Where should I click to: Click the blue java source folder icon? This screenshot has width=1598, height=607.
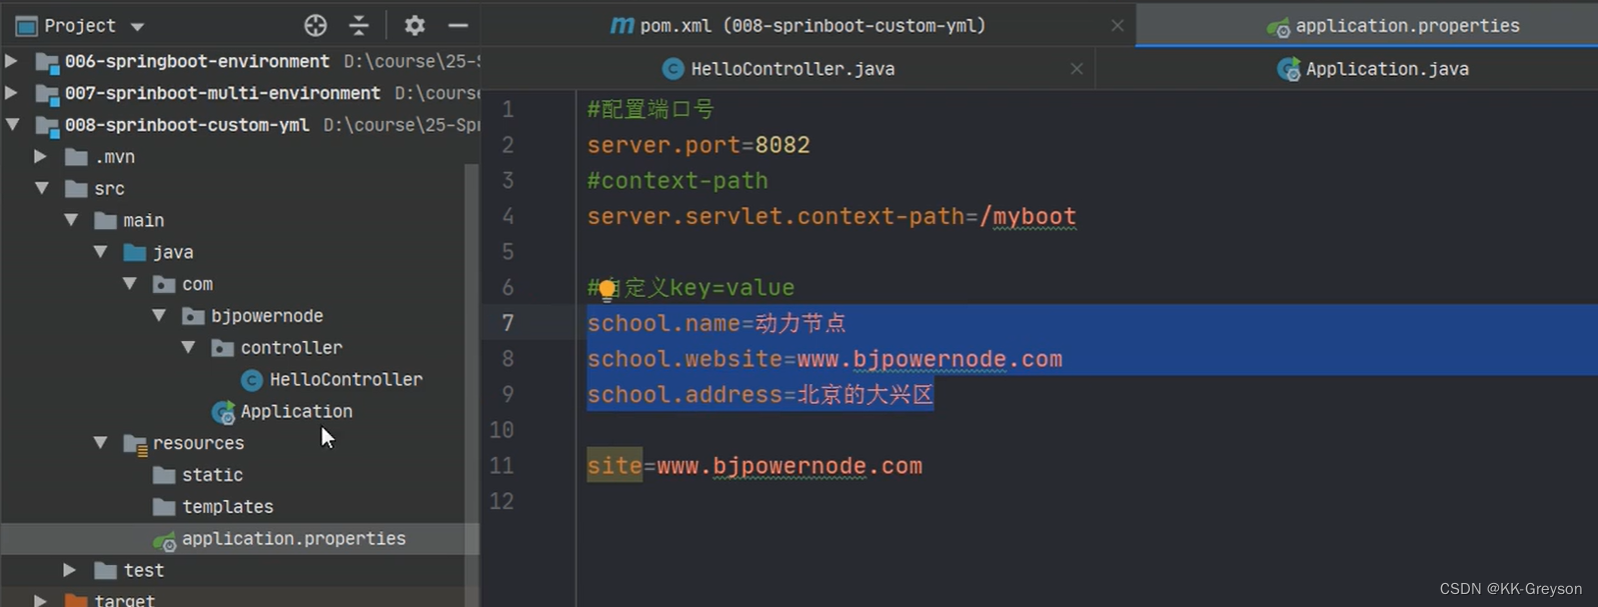click(134, 252)
